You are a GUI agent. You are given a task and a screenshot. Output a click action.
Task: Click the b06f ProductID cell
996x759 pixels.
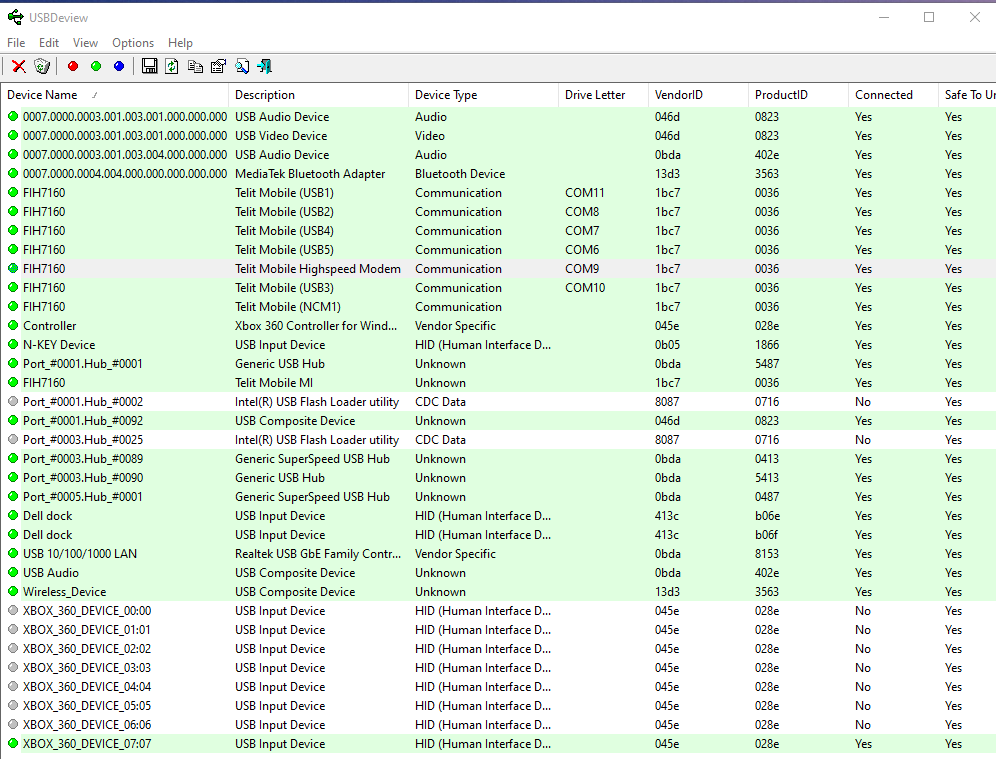pyautogui.click(x=767, y=535)
